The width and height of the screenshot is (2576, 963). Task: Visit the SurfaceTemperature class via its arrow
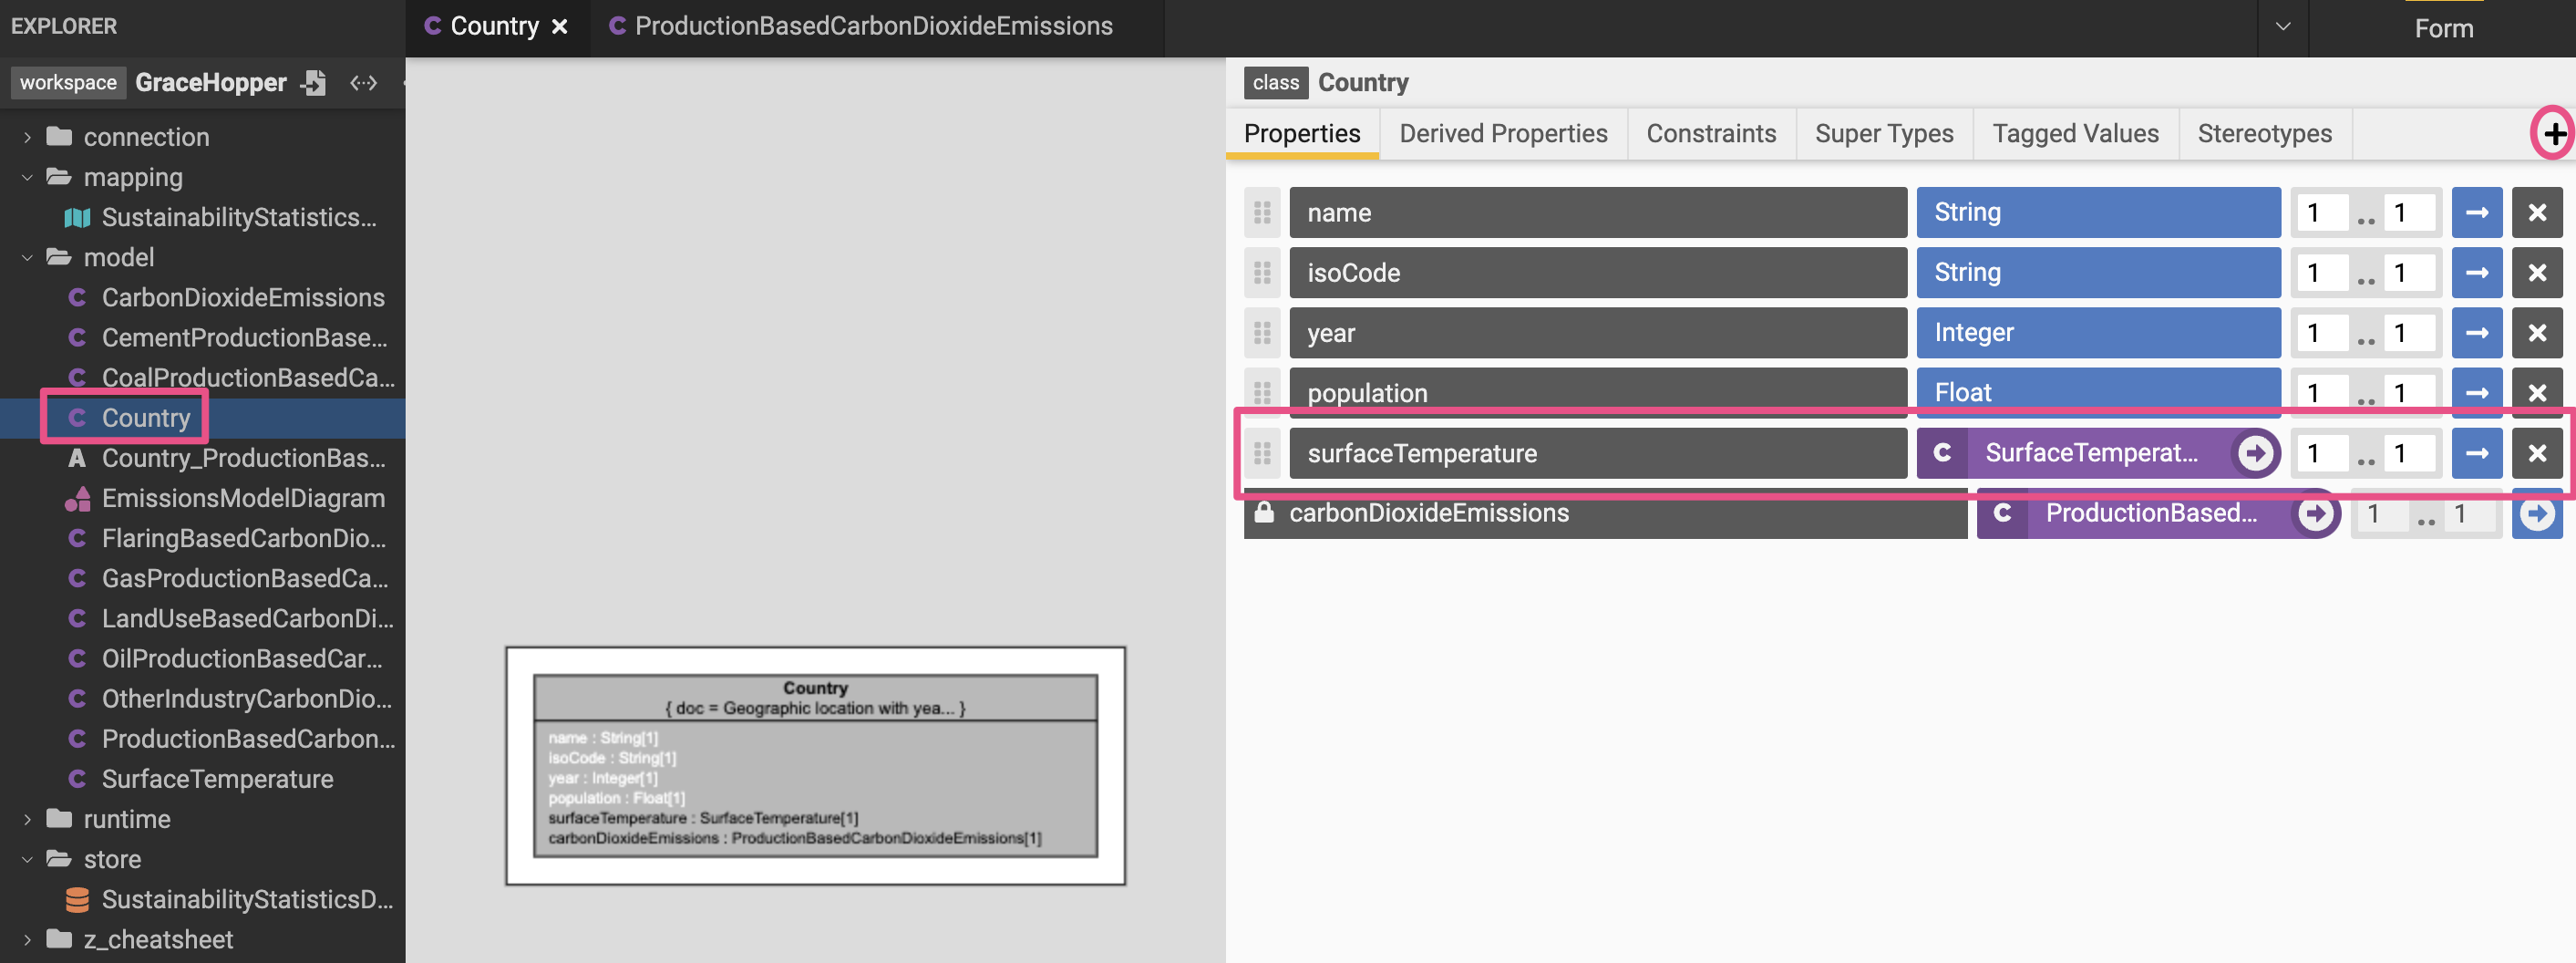pyautogui.click(x=2255, y=453)
